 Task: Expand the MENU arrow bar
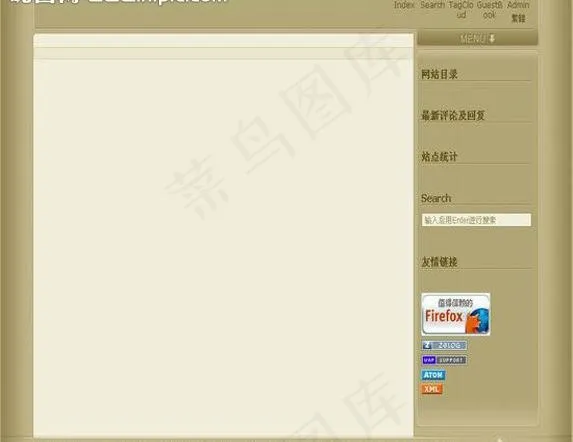click(478, 38)
